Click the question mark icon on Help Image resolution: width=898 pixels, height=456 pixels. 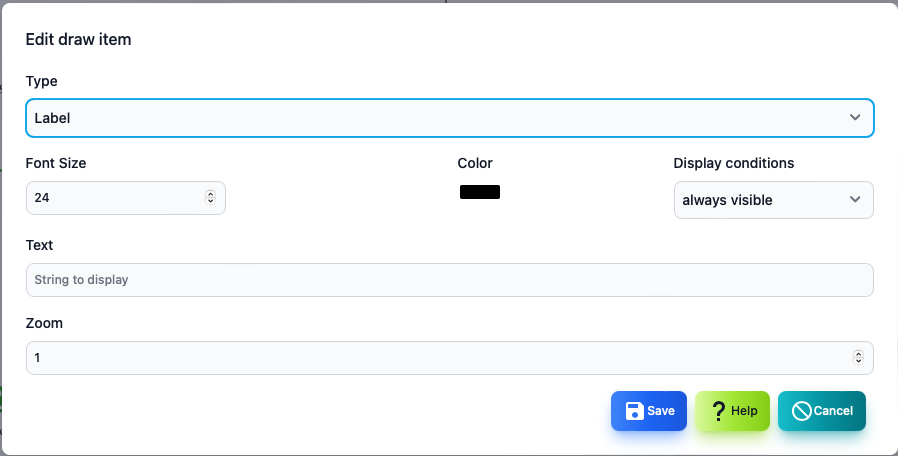718,411
